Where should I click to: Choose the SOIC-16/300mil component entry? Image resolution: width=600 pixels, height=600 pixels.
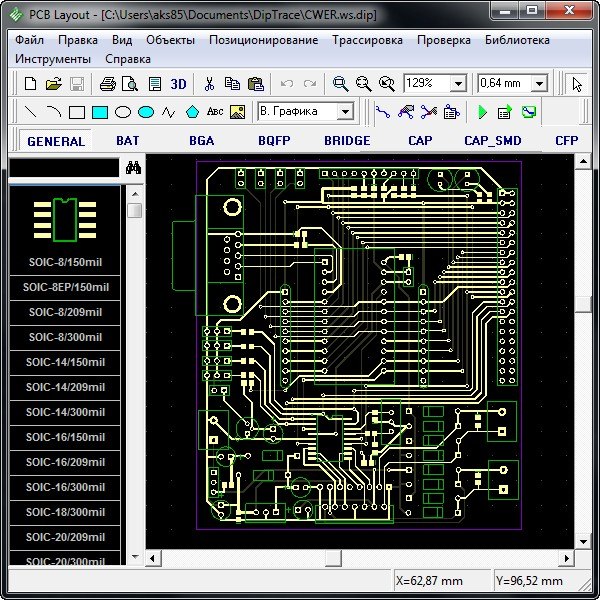[65, 487]
